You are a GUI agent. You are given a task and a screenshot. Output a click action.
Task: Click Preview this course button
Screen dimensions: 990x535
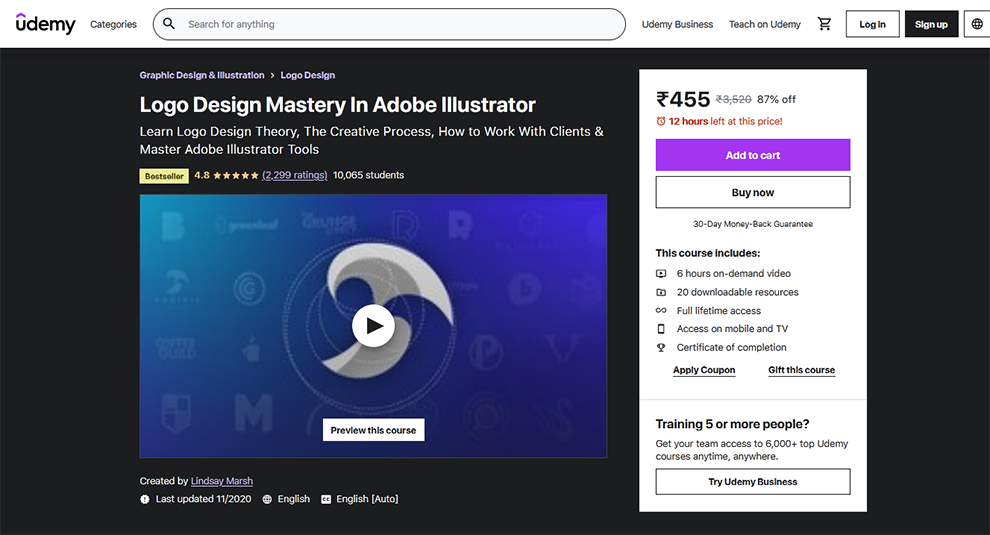373,430
